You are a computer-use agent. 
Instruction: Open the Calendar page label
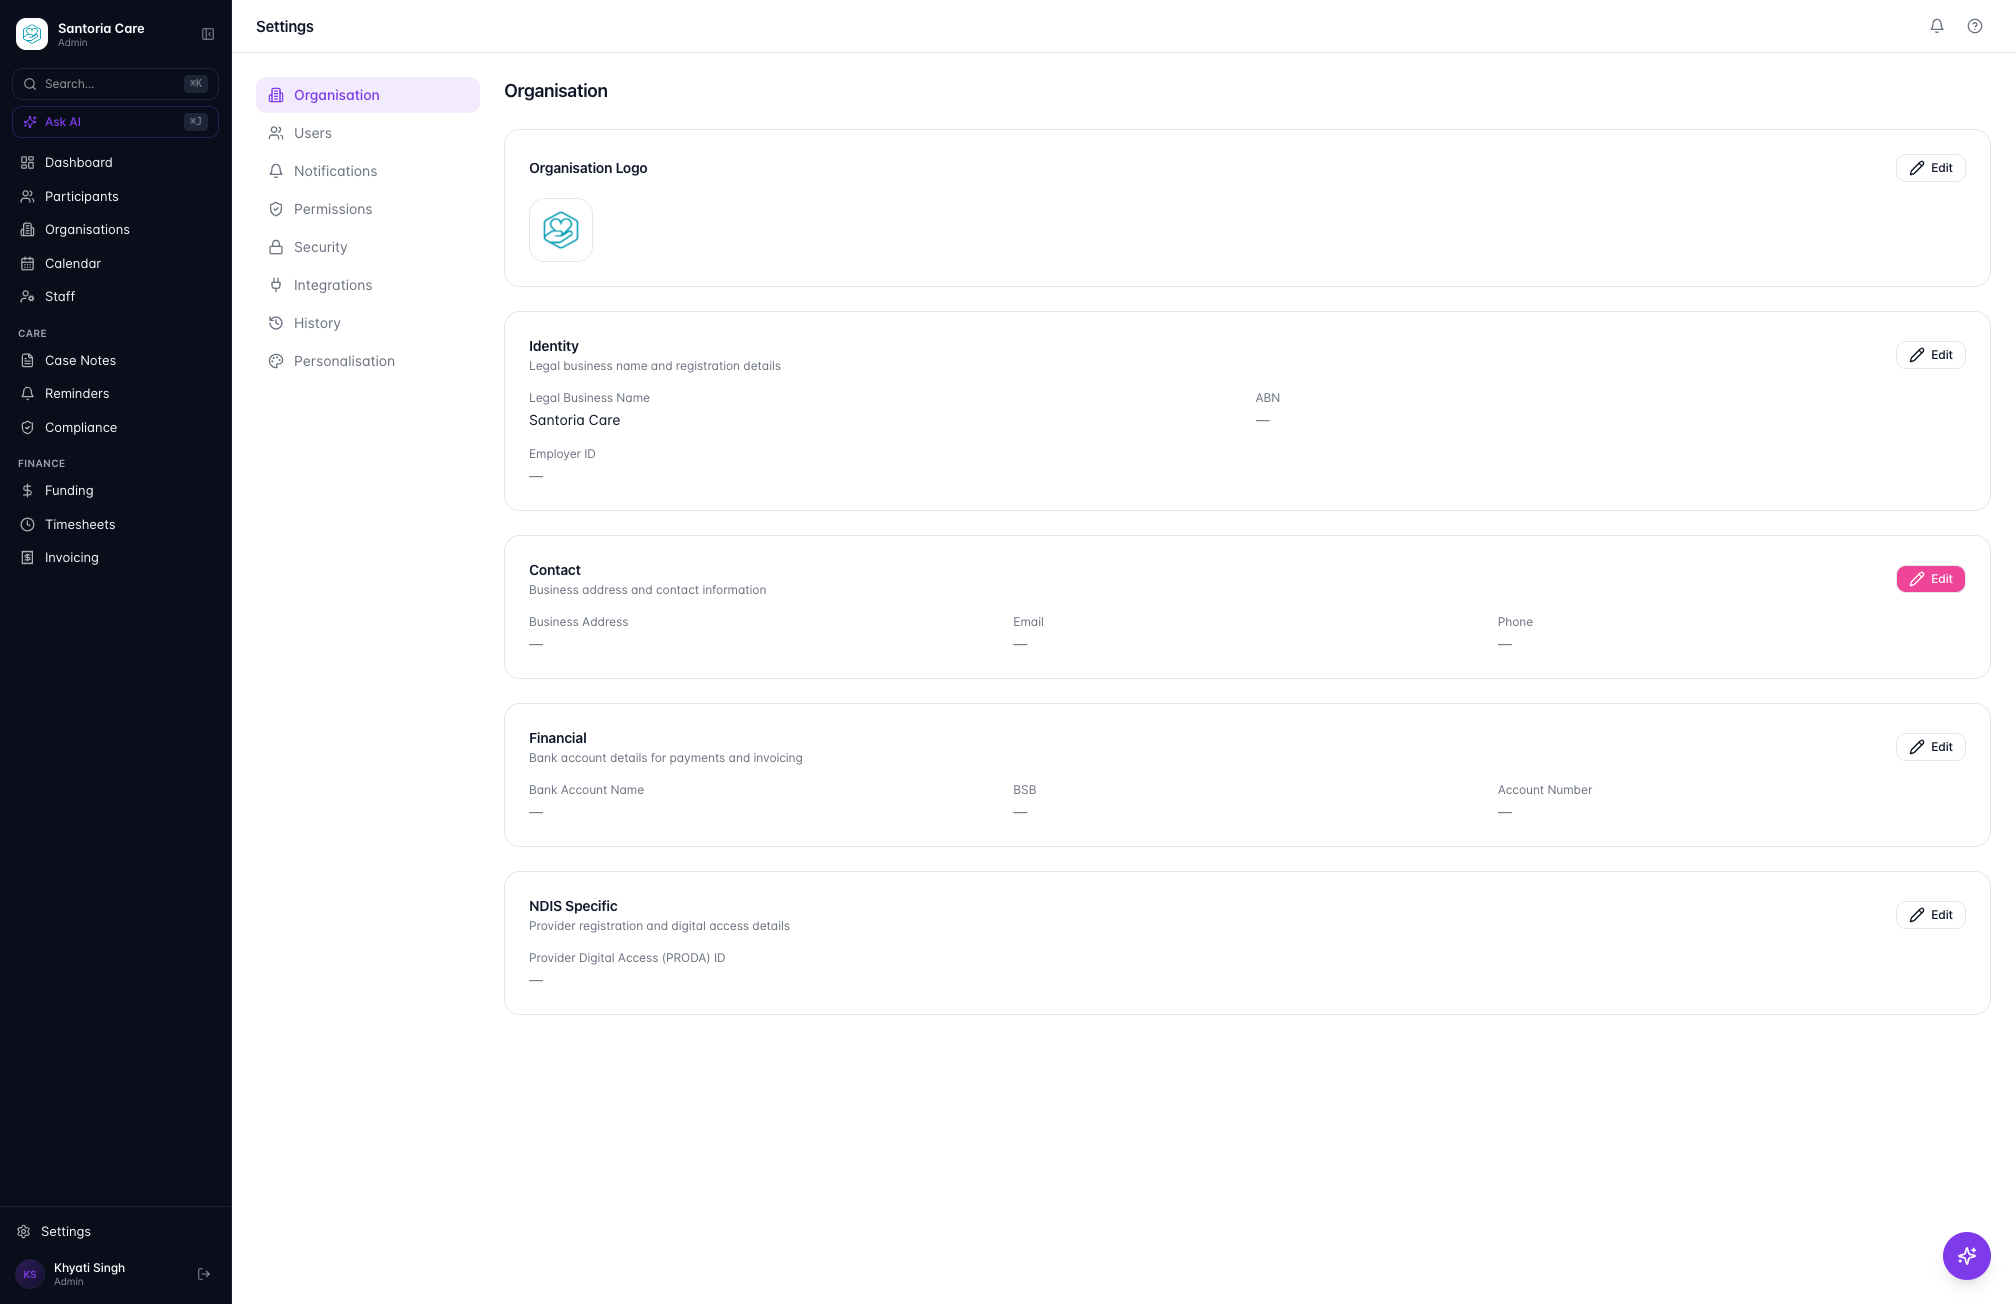[73, 263]
